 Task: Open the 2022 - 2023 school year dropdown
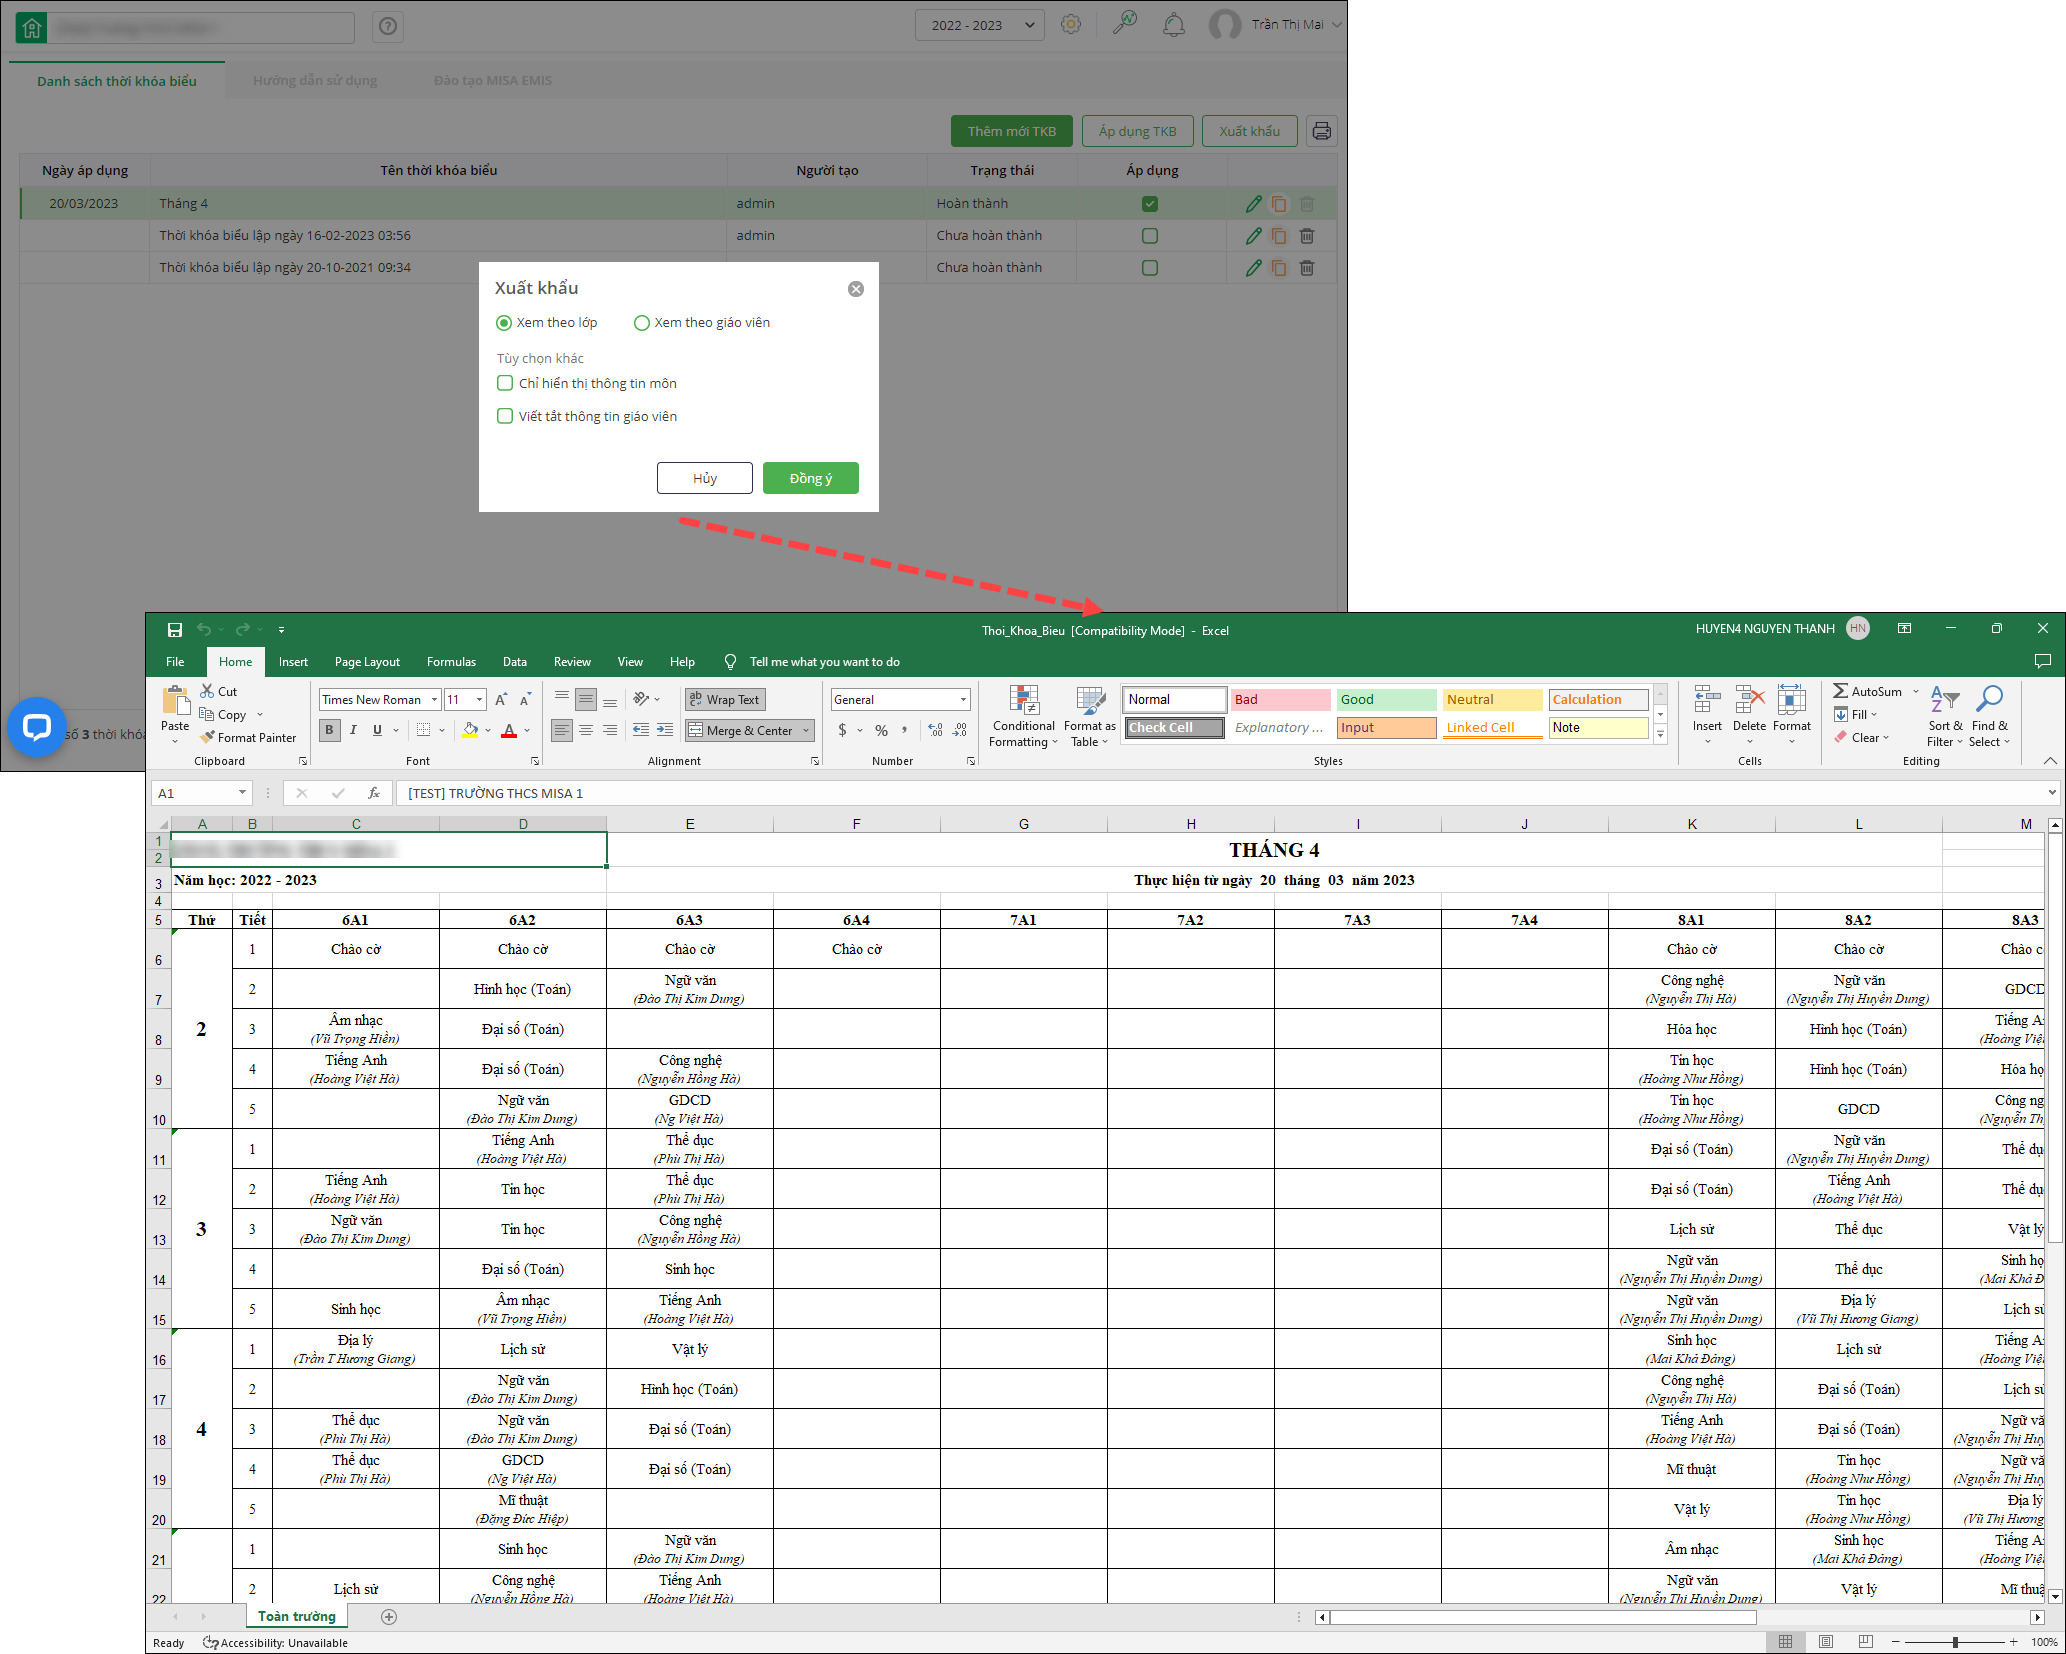click(979, 25)
